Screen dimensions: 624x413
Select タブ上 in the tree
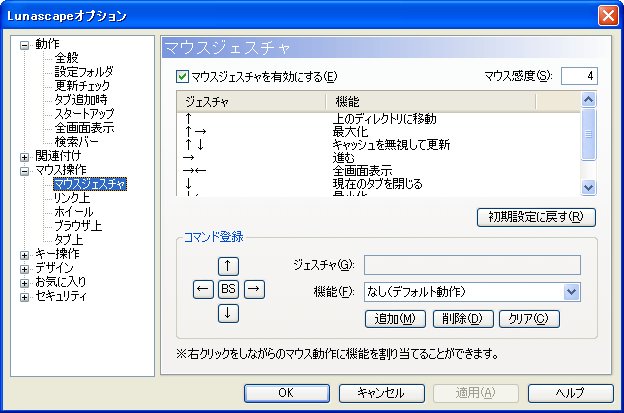click(69, 240)
